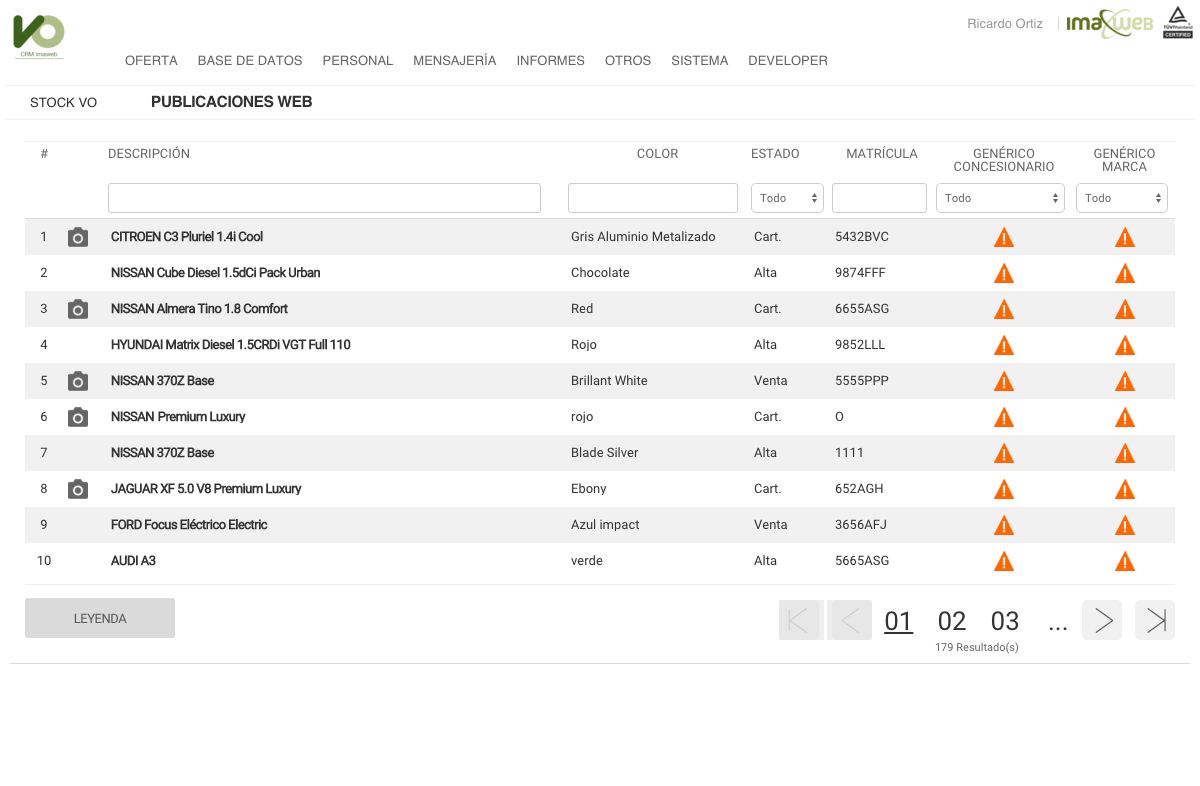Focus the Matrícula filter field
Screen dimensions: 1200x786
click(879, 198)
